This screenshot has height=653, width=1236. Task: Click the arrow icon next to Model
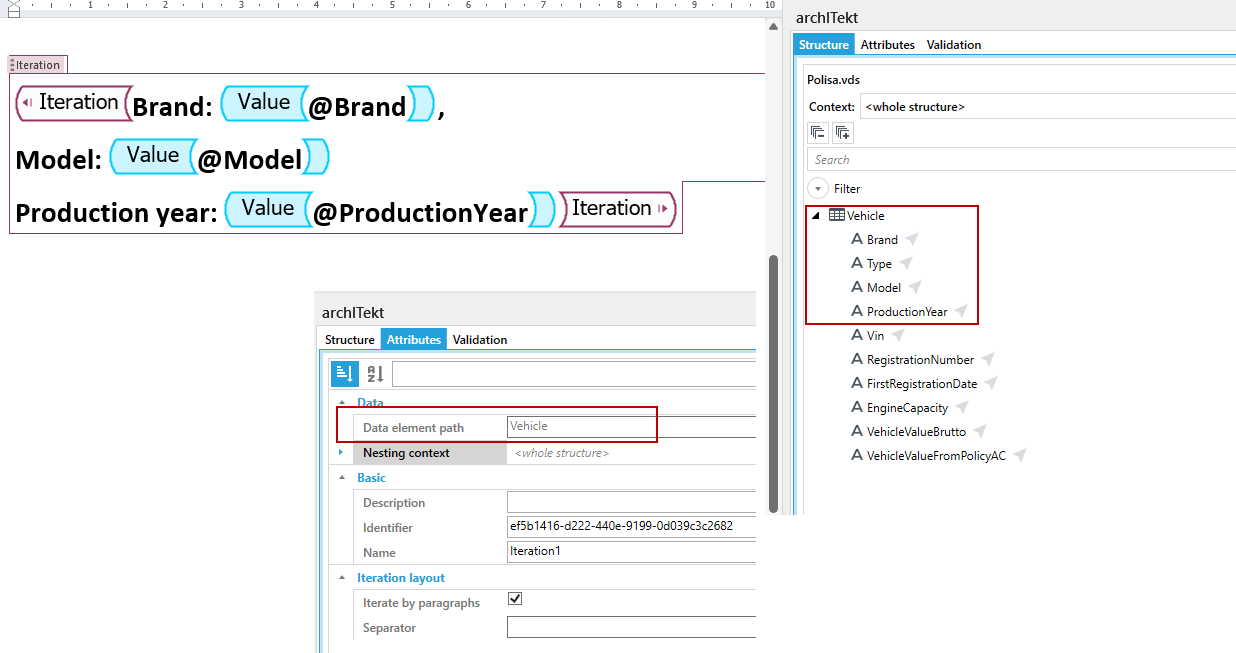914,287
